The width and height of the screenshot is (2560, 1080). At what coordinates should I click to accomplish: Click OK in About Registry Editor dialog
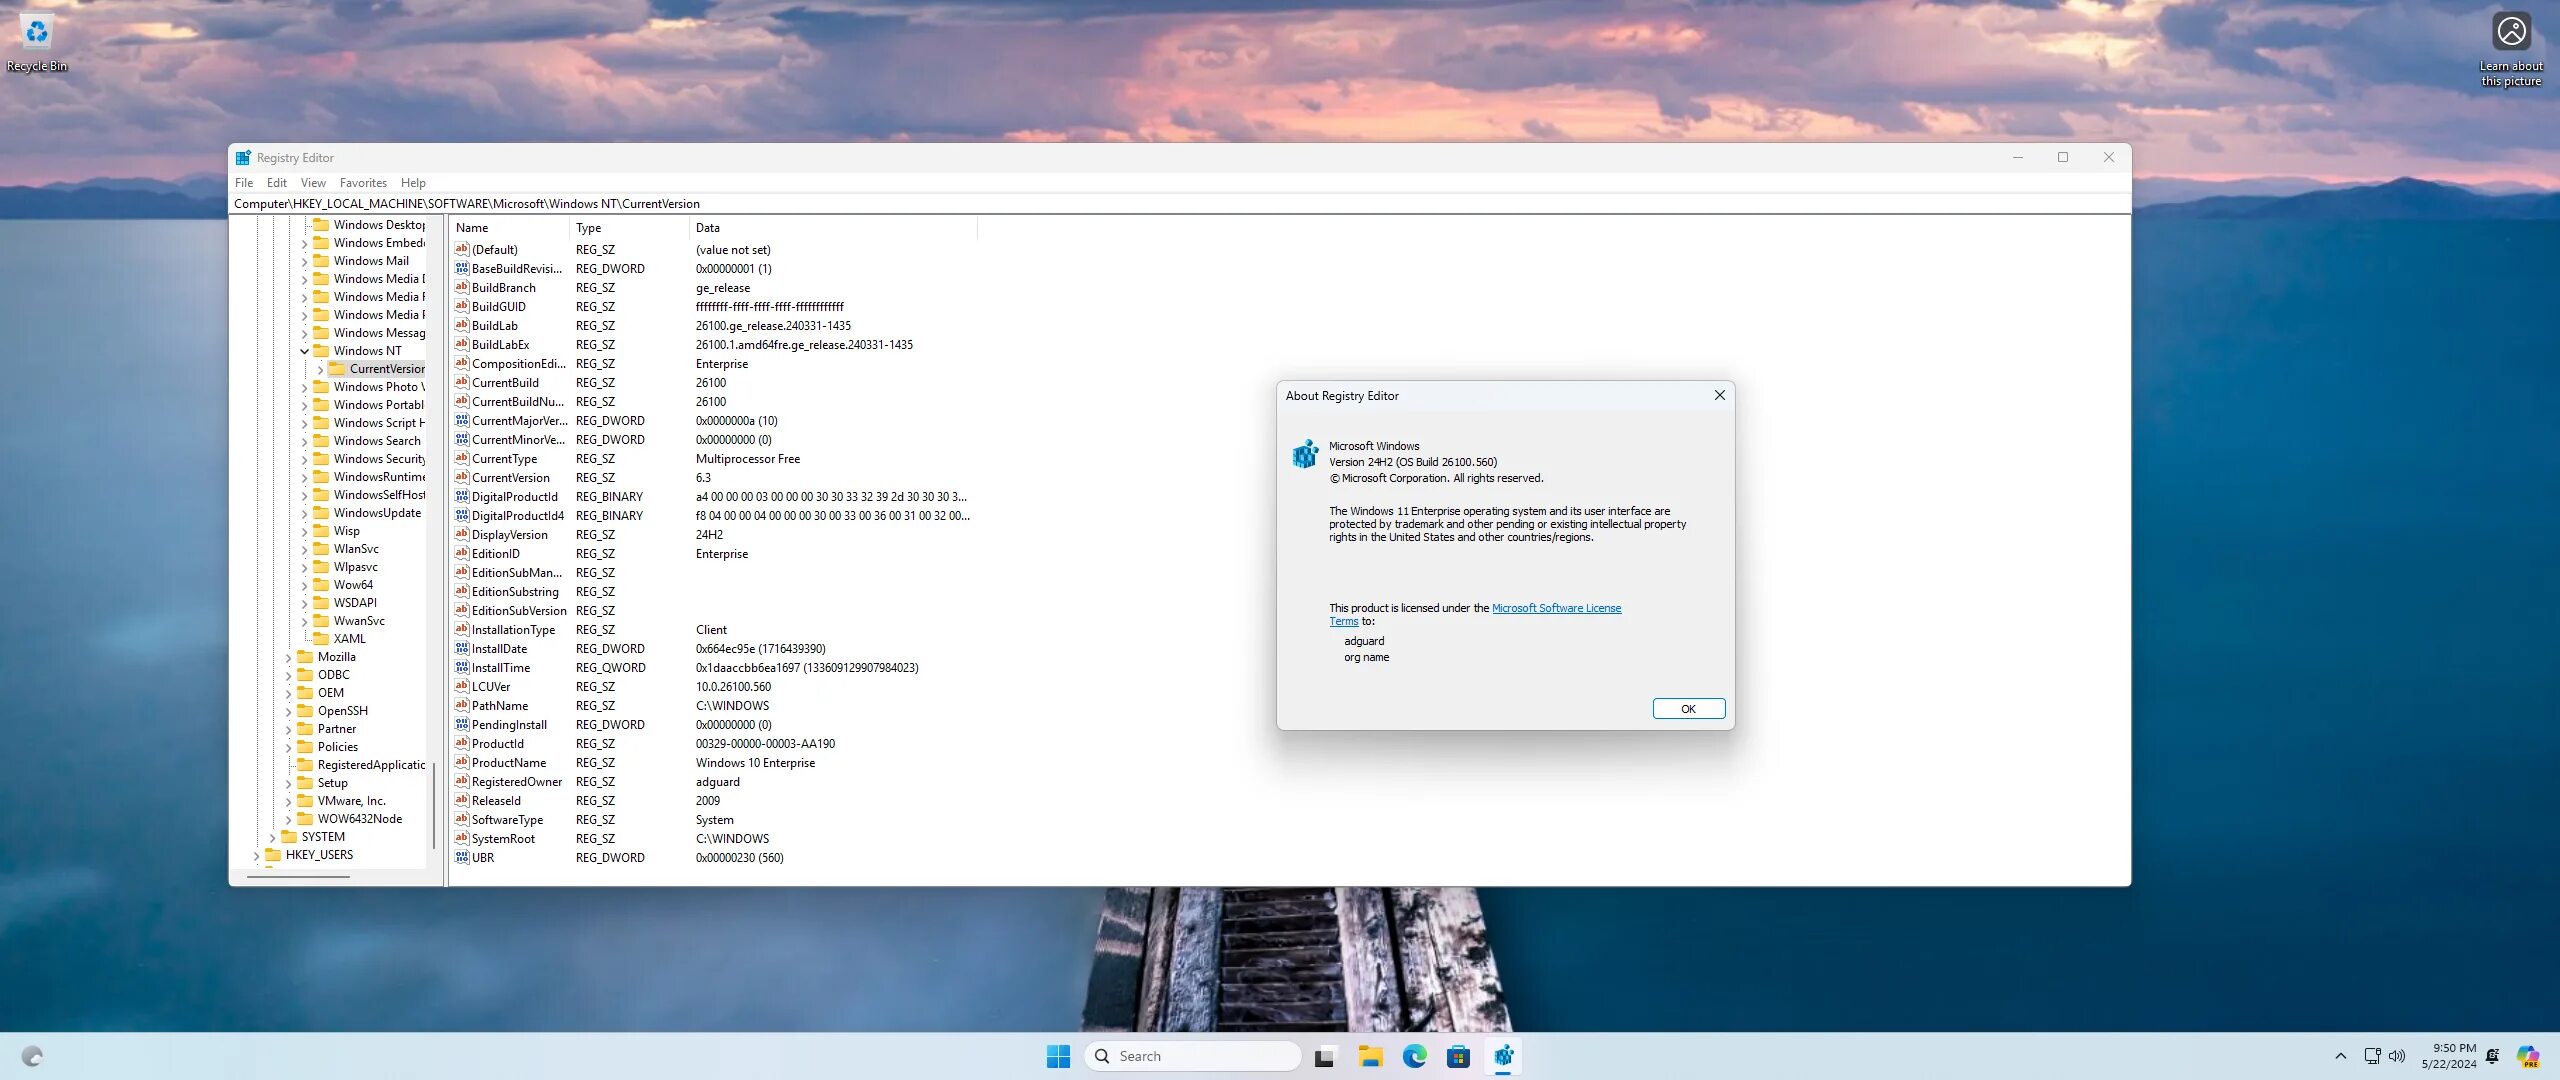coord(1688,709)
